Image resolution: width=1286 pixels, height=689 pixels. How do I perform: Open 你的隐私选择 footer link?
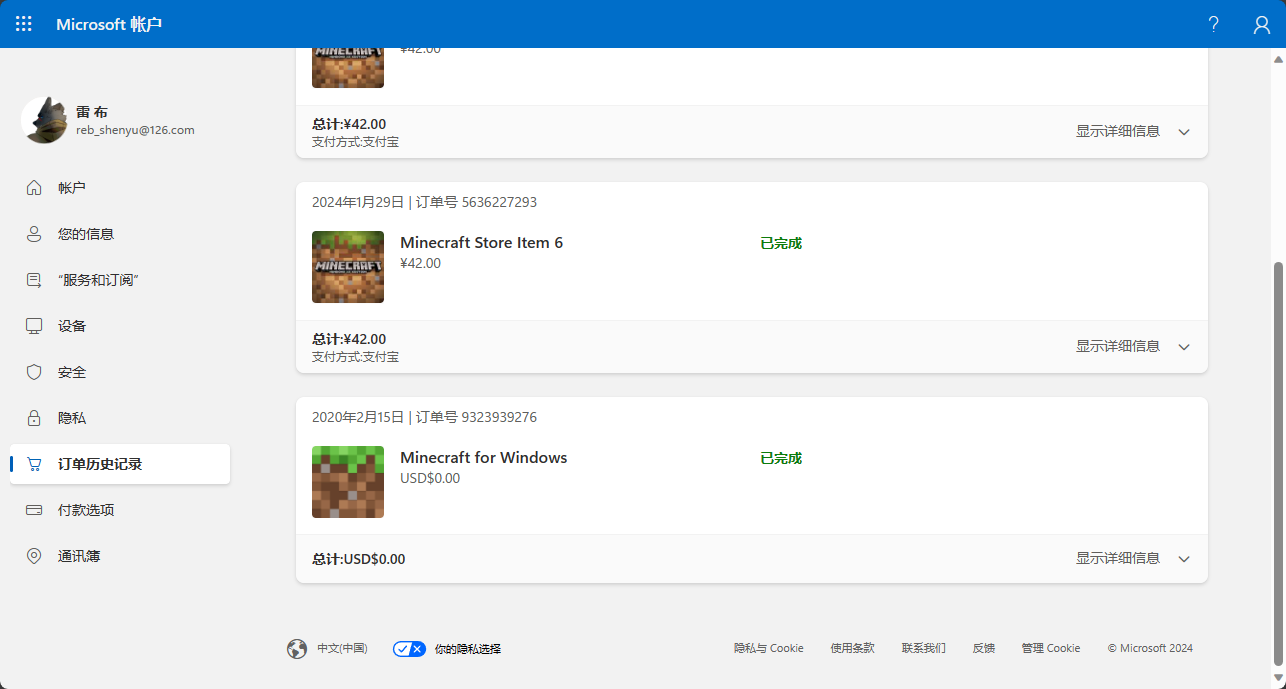pos(467,649)
